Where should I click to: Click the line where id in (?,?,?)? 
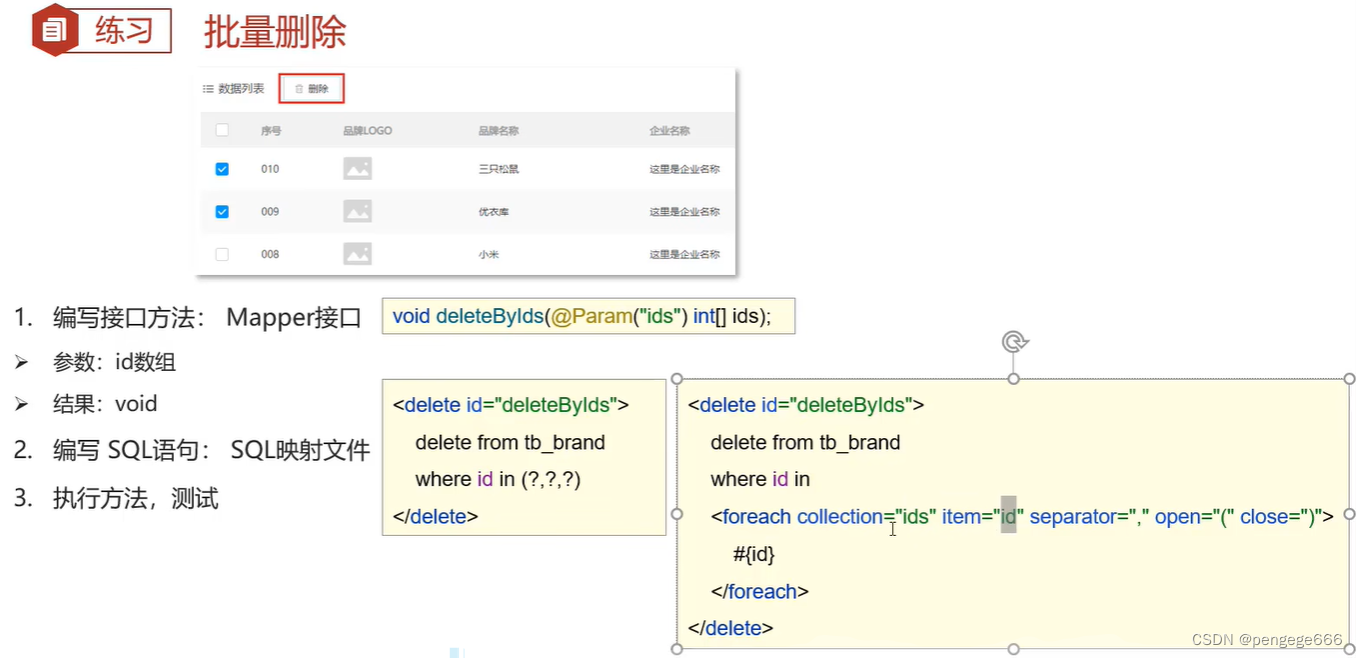[x=498, y=480]
